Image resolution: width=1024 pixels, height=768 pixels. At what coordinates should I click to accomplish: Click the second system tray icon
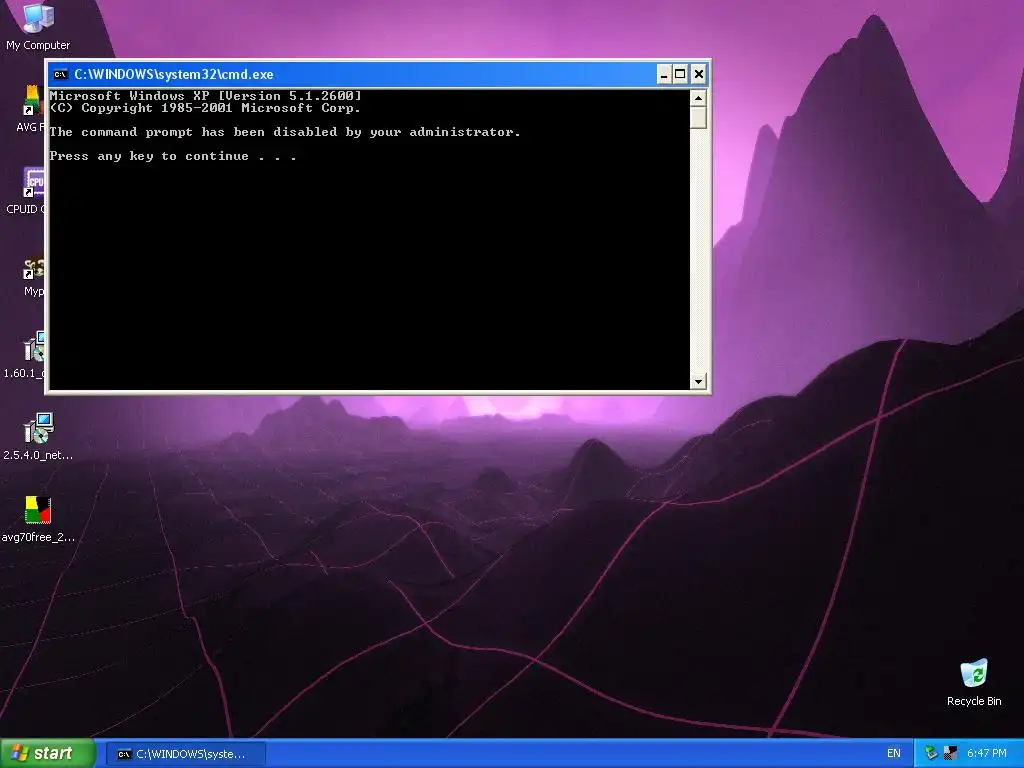pyautogui.click(x=950, y=754)
